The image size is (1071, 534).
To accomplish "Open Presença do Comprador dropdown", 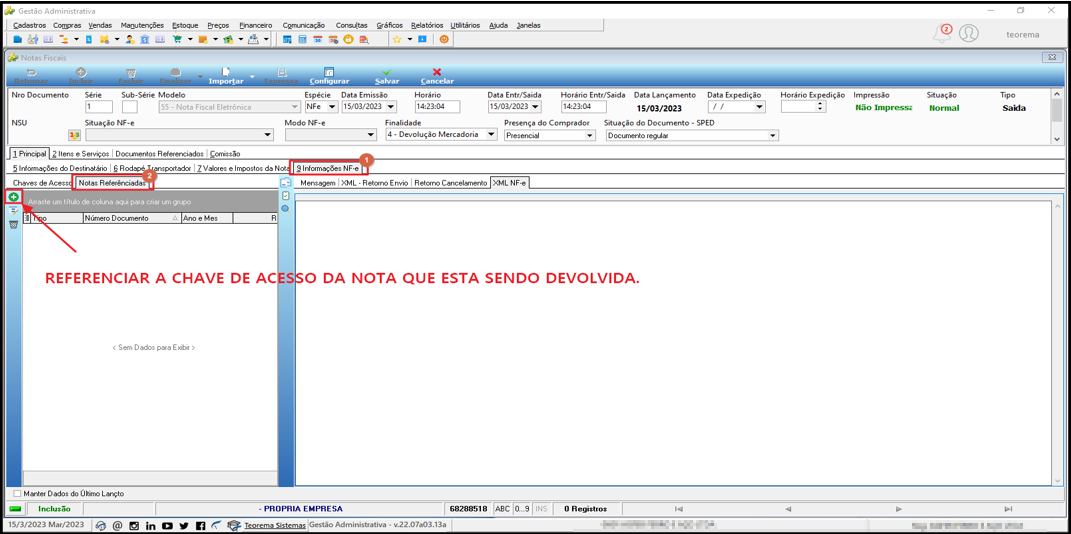I will pyautogui.click(x=590, y=135).
